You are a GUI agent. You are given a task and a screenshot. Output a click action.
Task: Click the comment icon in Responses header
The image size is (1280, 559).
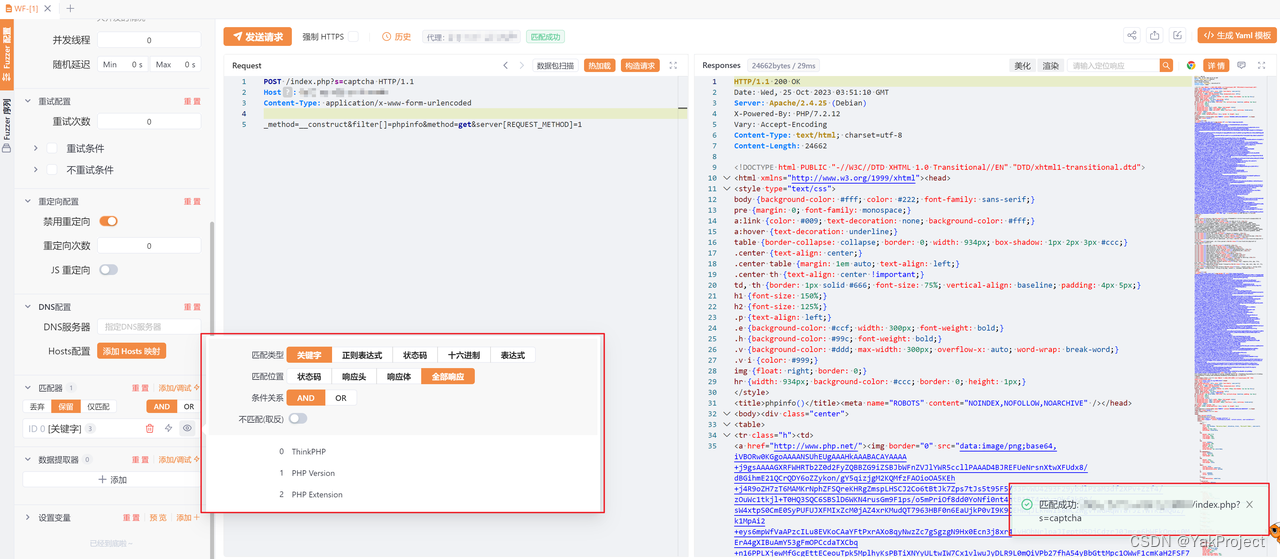click(x=1241, y=65)
